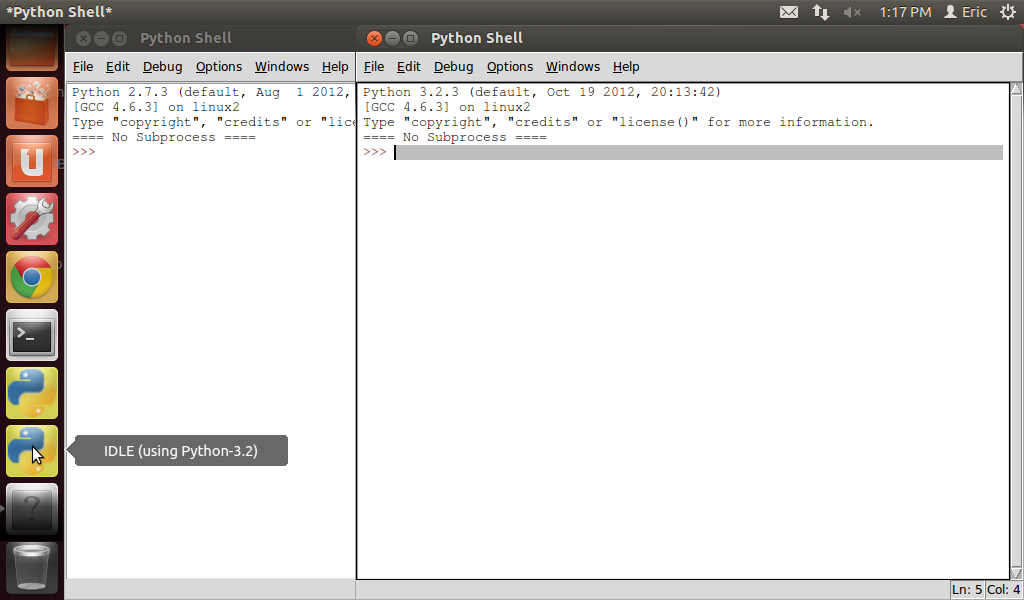Click IDLE (using Python-3.2) launcher icon

click(x=32, y=451)
